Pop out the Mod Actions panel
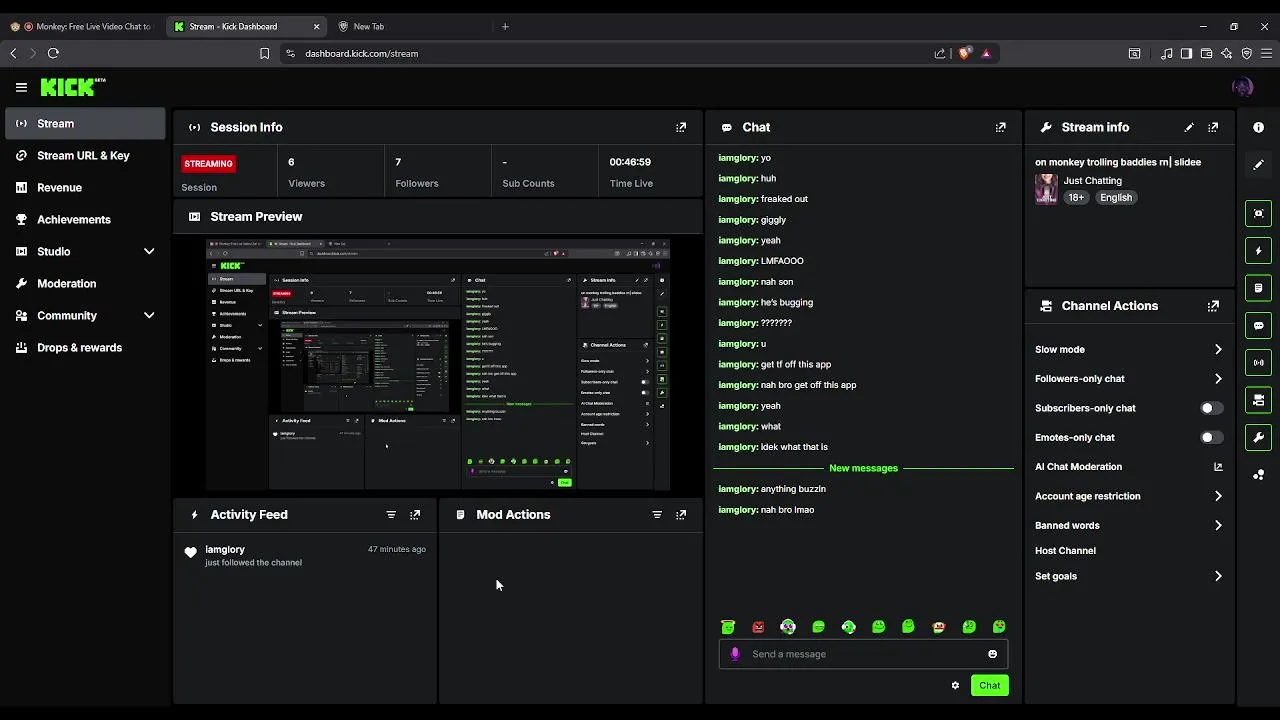Image resolution: width=1280 pixels, height=720 pixels. click(x=681, y=514)
